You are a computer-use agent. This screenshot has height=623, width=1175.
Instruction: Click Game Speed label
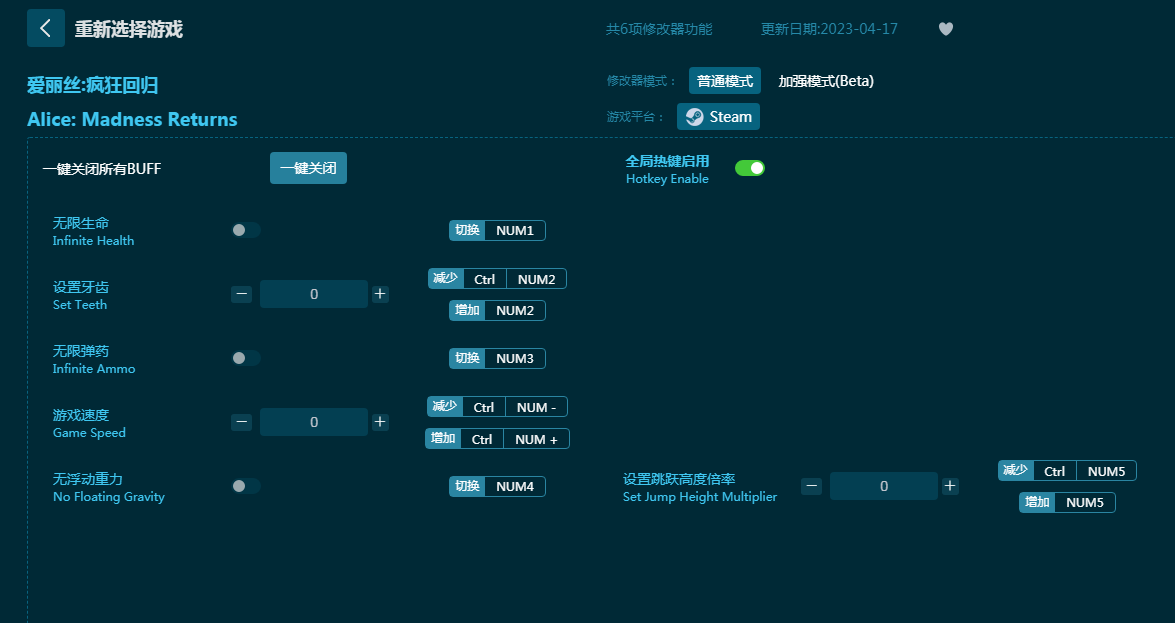(x=89, y=433)
